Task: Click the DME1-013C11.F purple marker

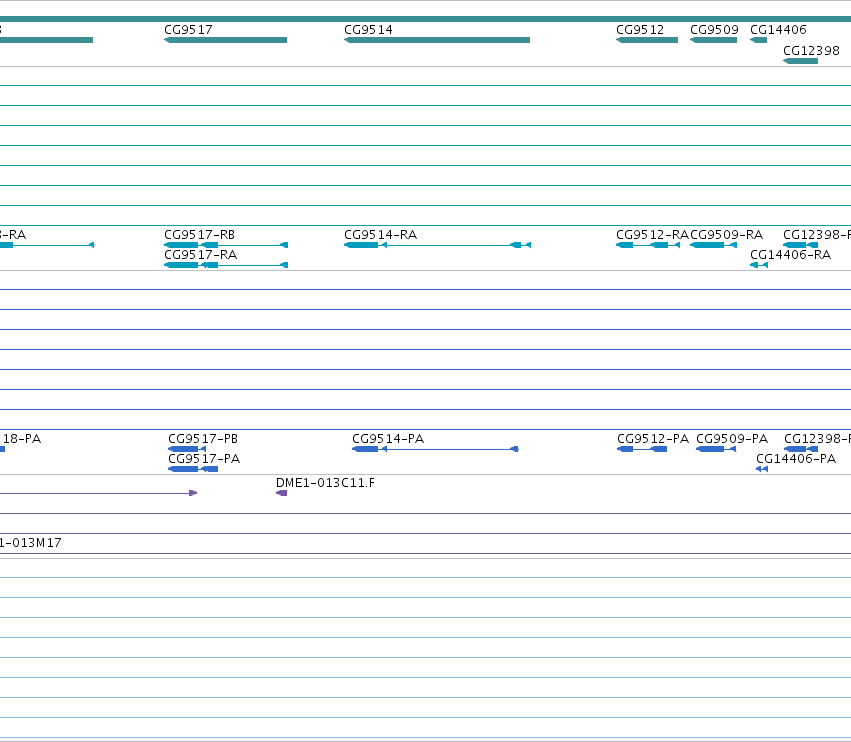Action: pyautogui.click(x=282, y=493)
